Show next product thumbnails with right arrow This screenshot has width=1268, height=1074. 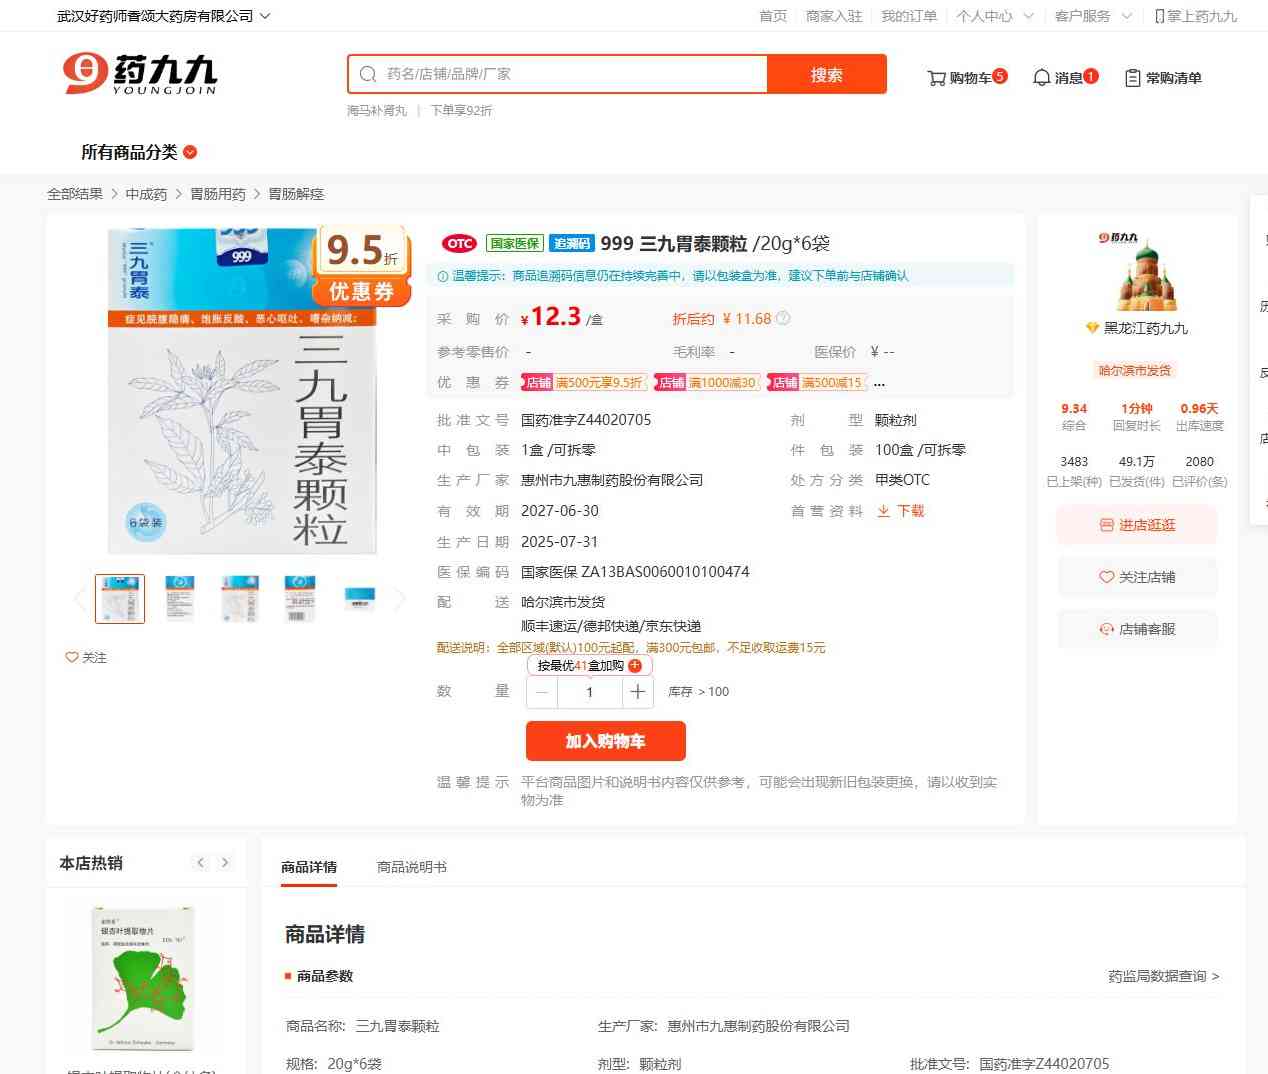click(x=400, y=599)
